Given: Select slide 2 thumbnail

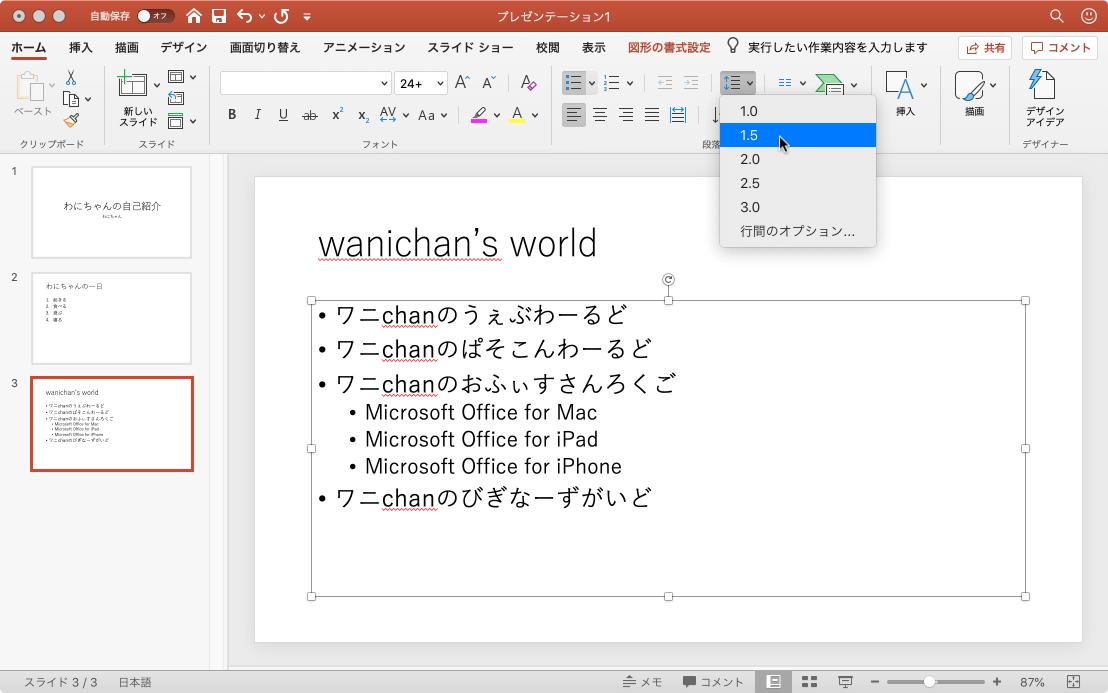Looking at the screenshot, I should pos(111,317).
